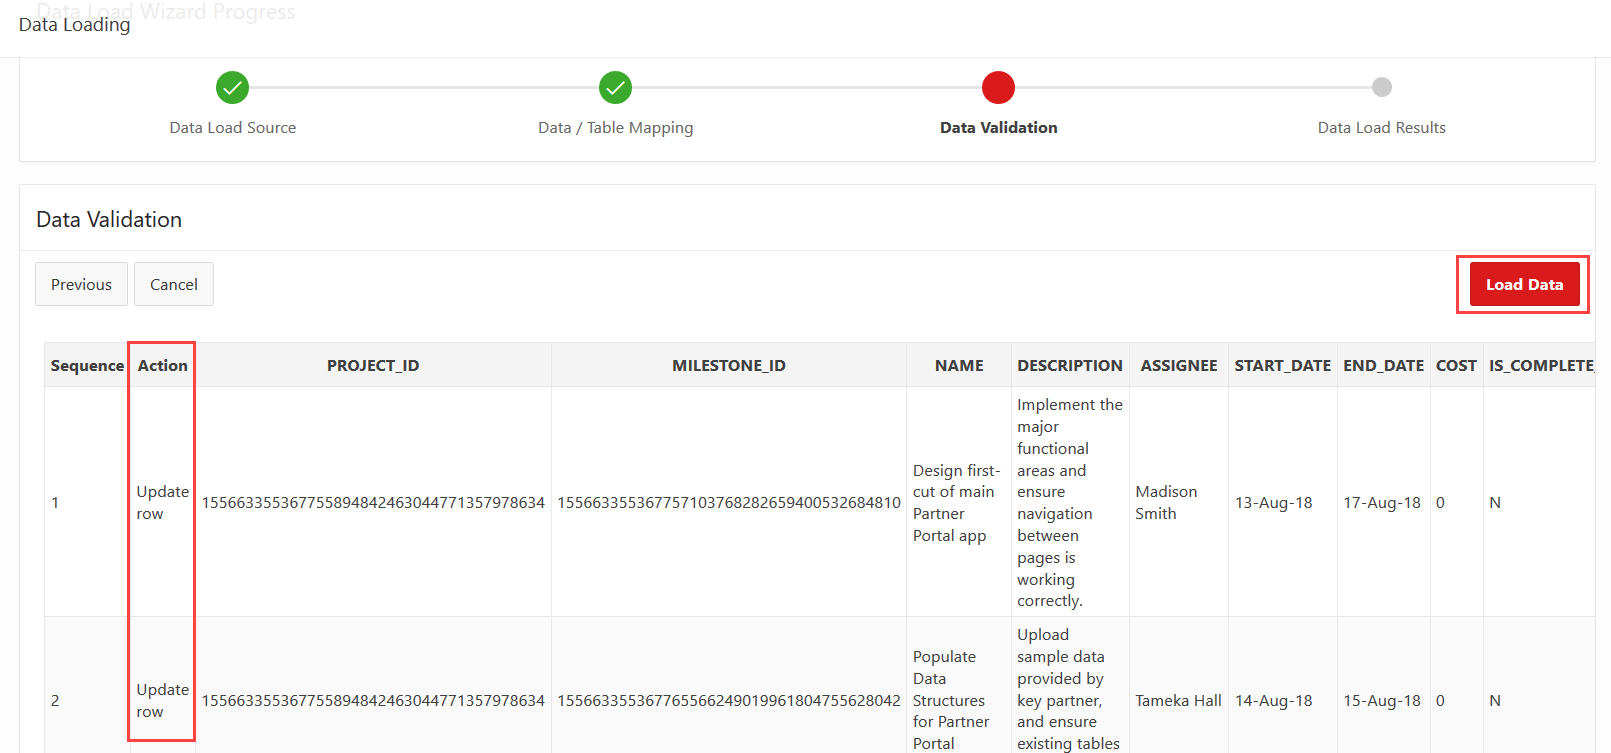Click cost value 0 in Tameka Hall's row
This screenshot has width=1611, height=753.
point(1440,701)
